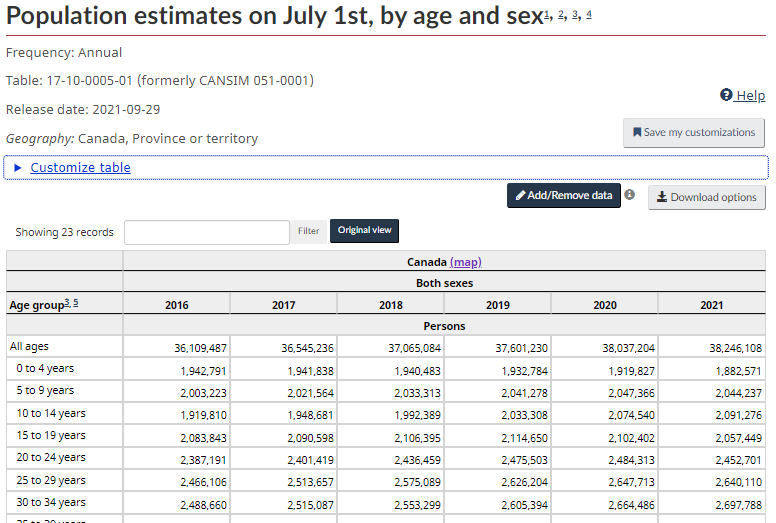Select the All ages row label

(x=29, y=346)
